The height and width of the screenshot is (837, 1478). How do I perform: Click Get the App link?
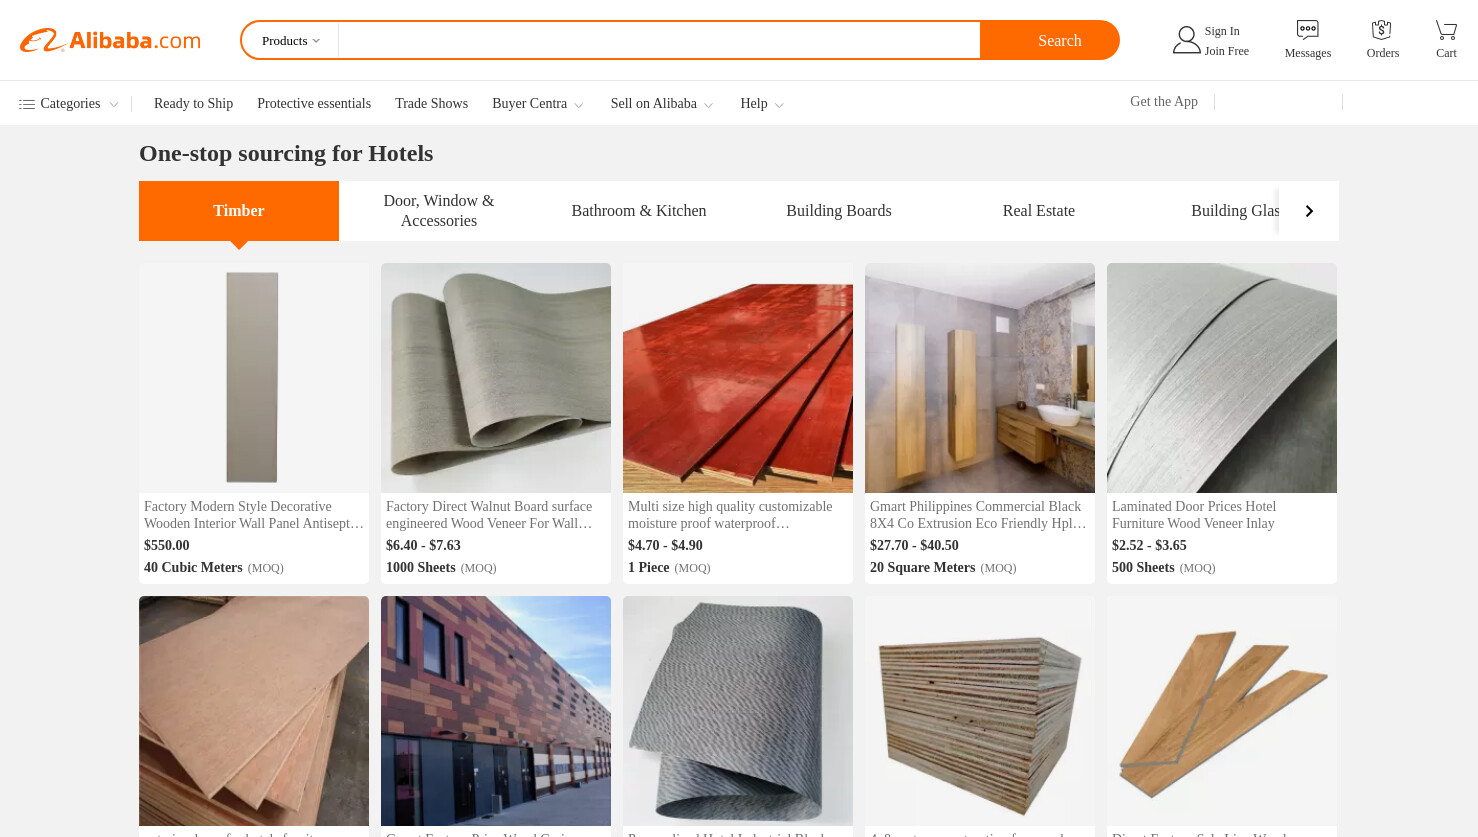(1164, 102)
